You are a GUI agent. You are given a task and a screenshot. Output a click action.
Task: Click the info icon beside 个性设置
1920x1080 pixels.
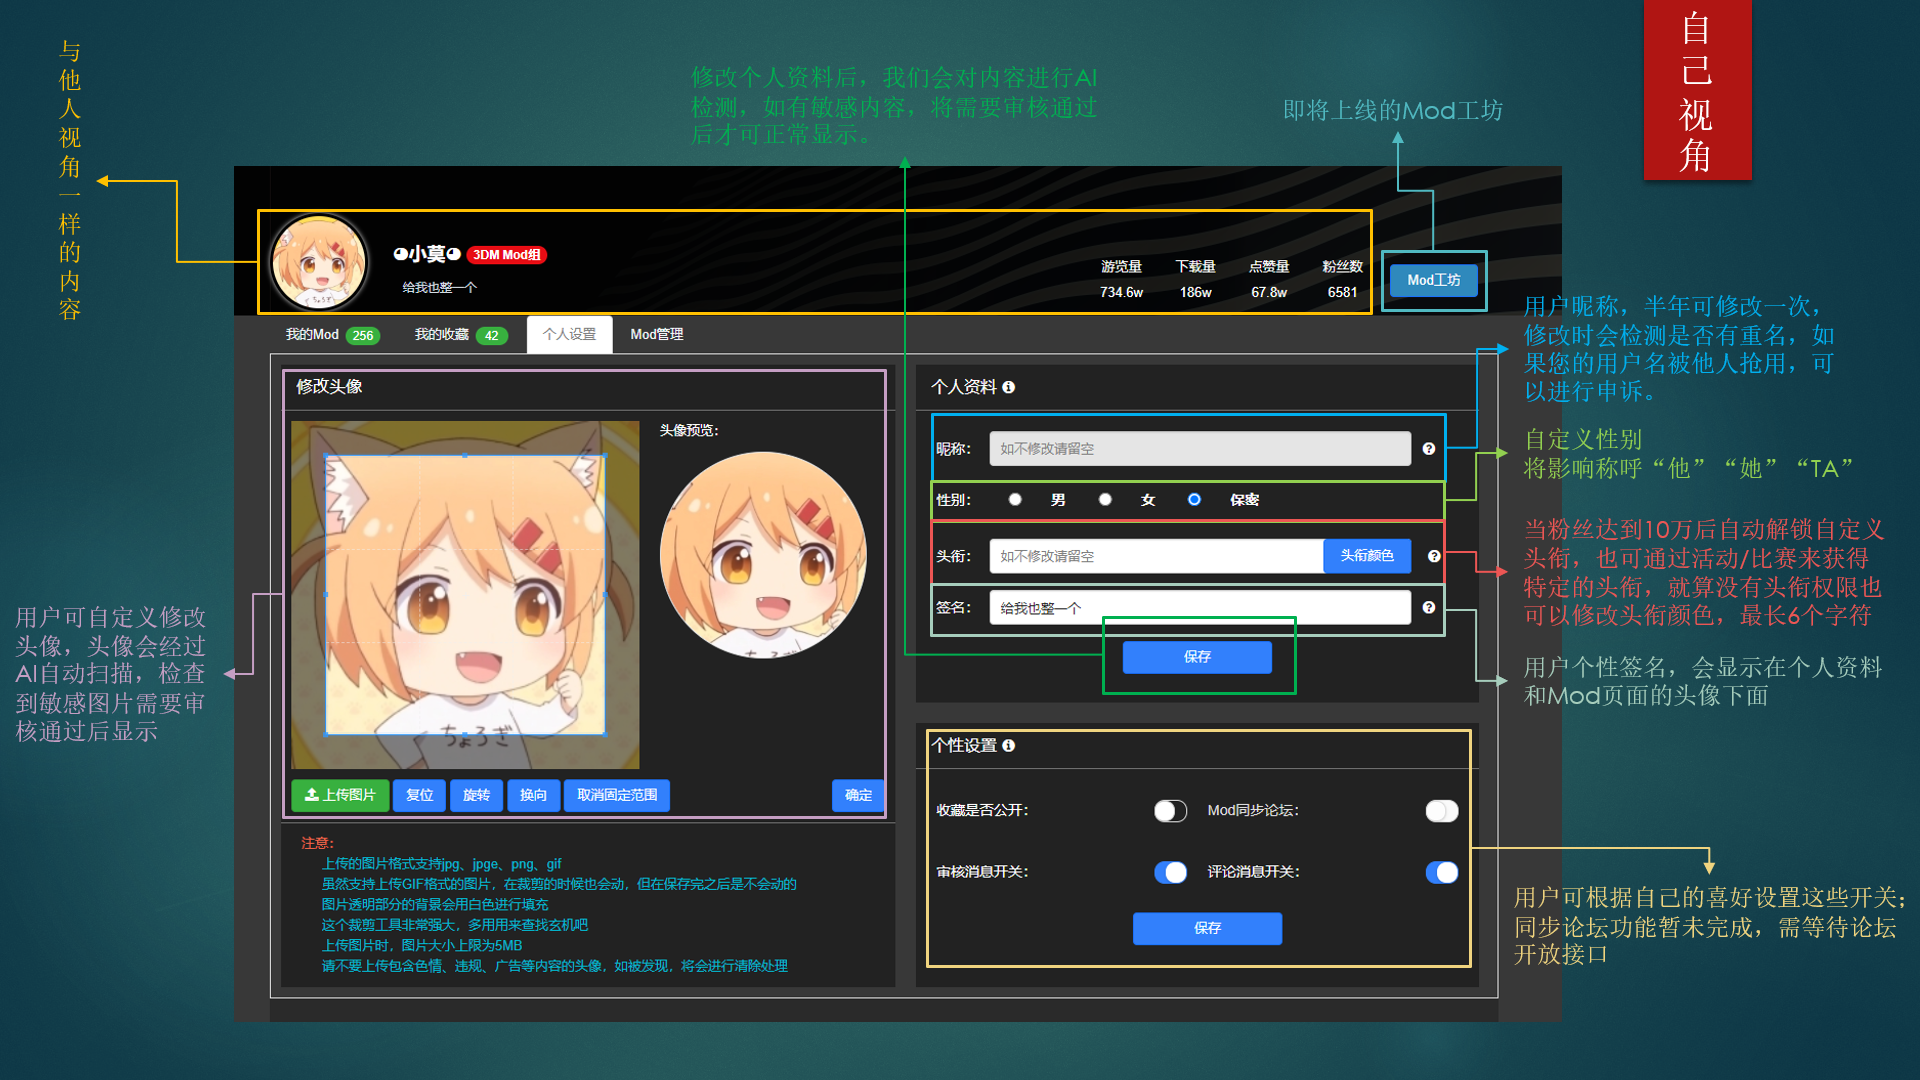[1008, 745]
